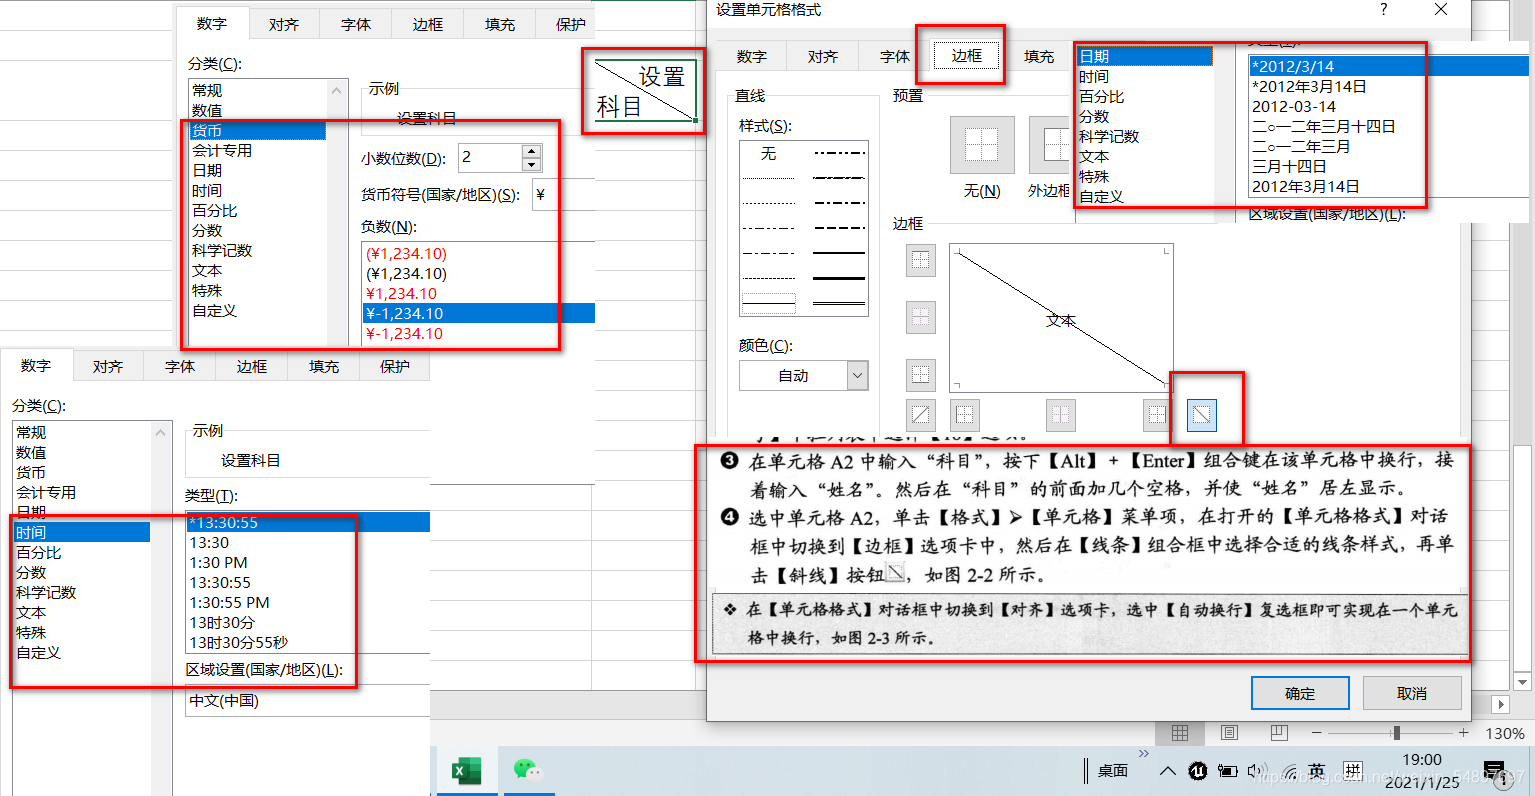Apply the diagonal-up border button
Viewport: 1535px width, 796px height.
(921, 414)
